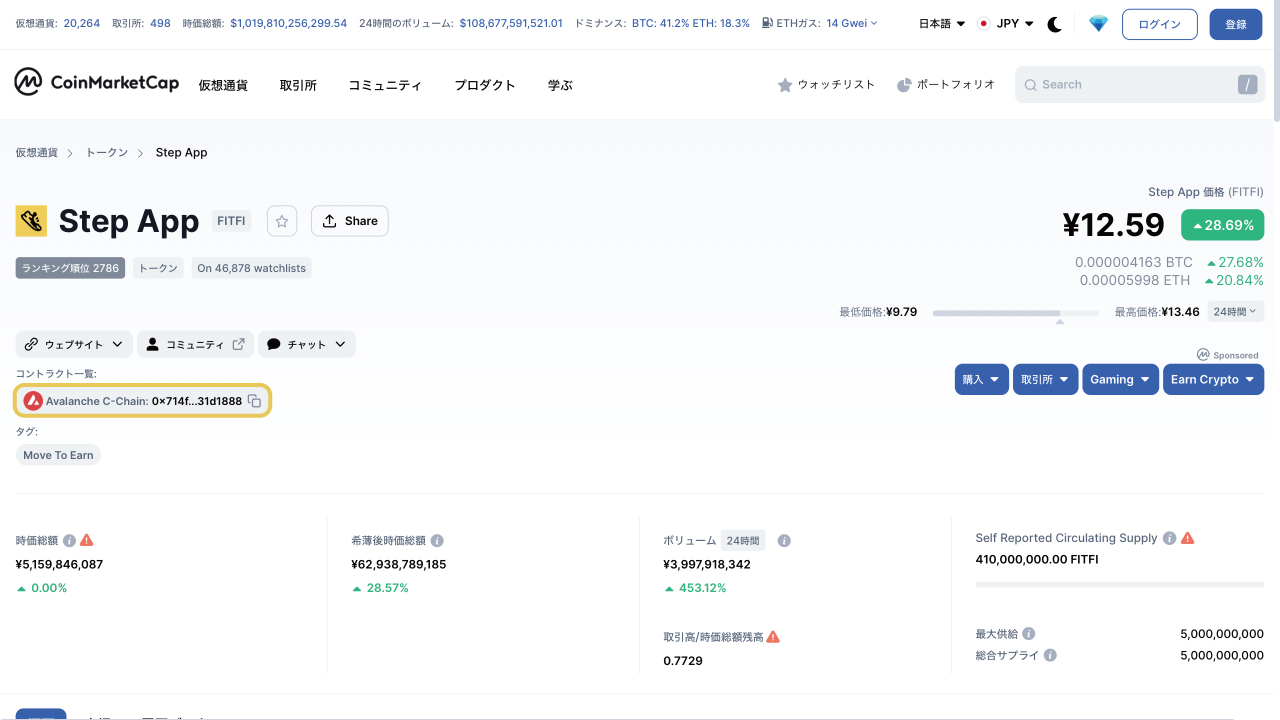The image size is (1280, 720).
Task: Open the 24時間 price range dropdown
Action: 1236,312
